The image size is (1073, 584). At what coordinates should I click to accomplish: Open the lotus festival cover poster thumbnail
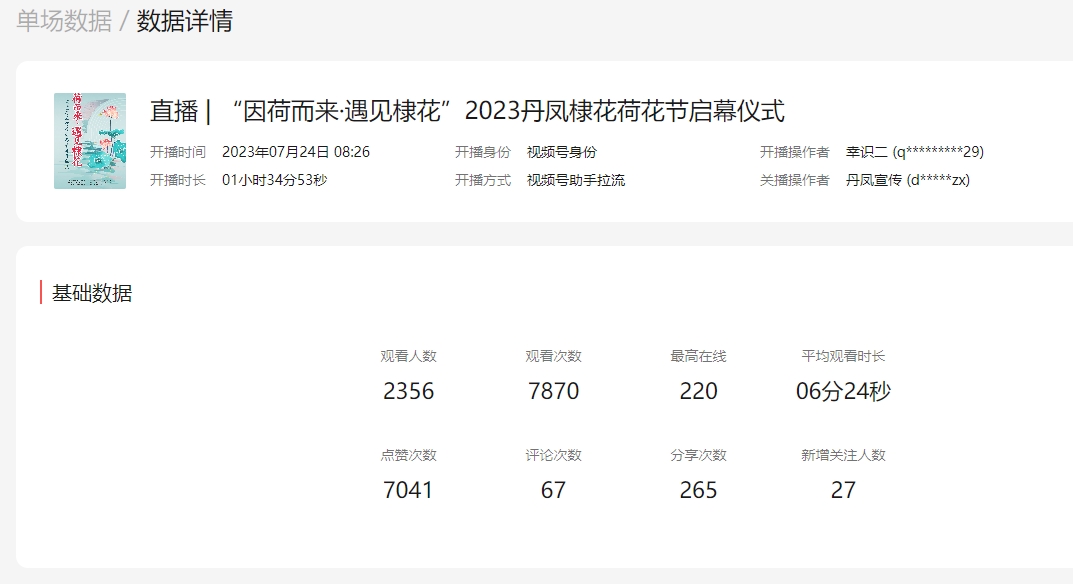(90, 141)
